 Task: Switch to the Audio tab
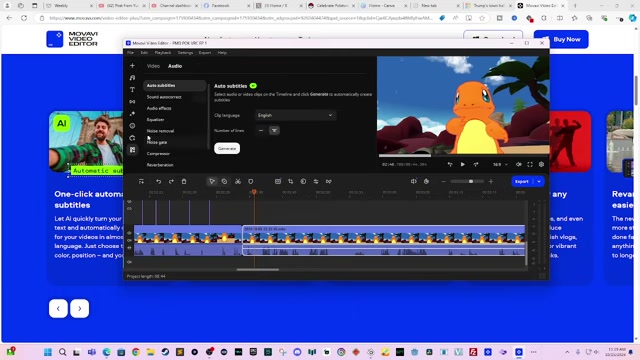[175, 66]
